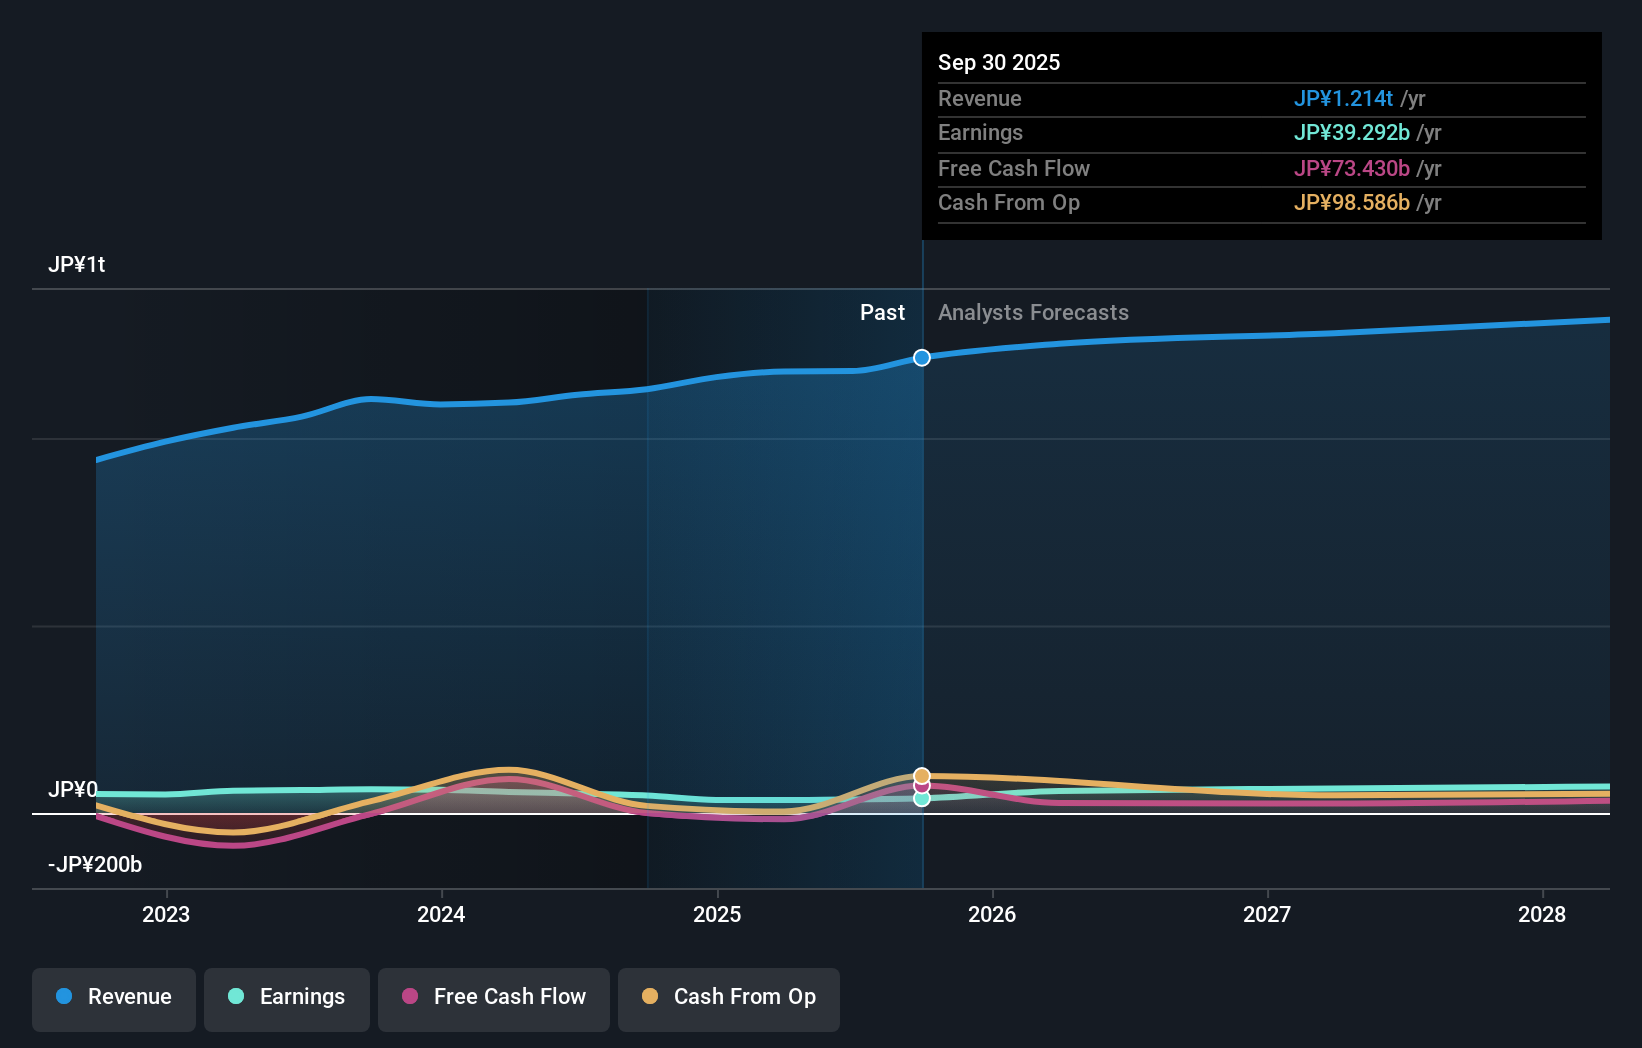
Task: Click the pink Free Cash Flow legend dot
Action: tap(410, 997)
